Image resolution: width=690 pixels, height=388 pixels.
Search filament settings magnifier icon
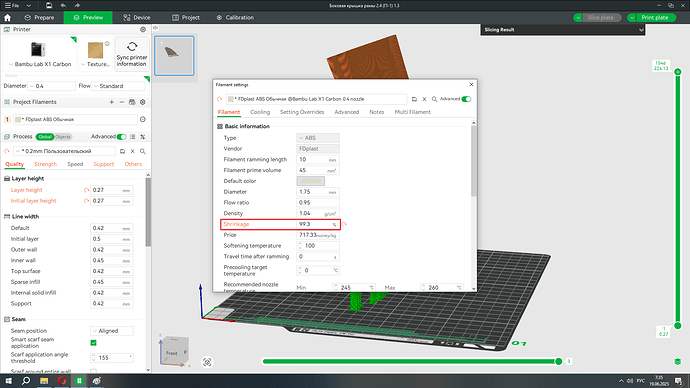point(434,99)
